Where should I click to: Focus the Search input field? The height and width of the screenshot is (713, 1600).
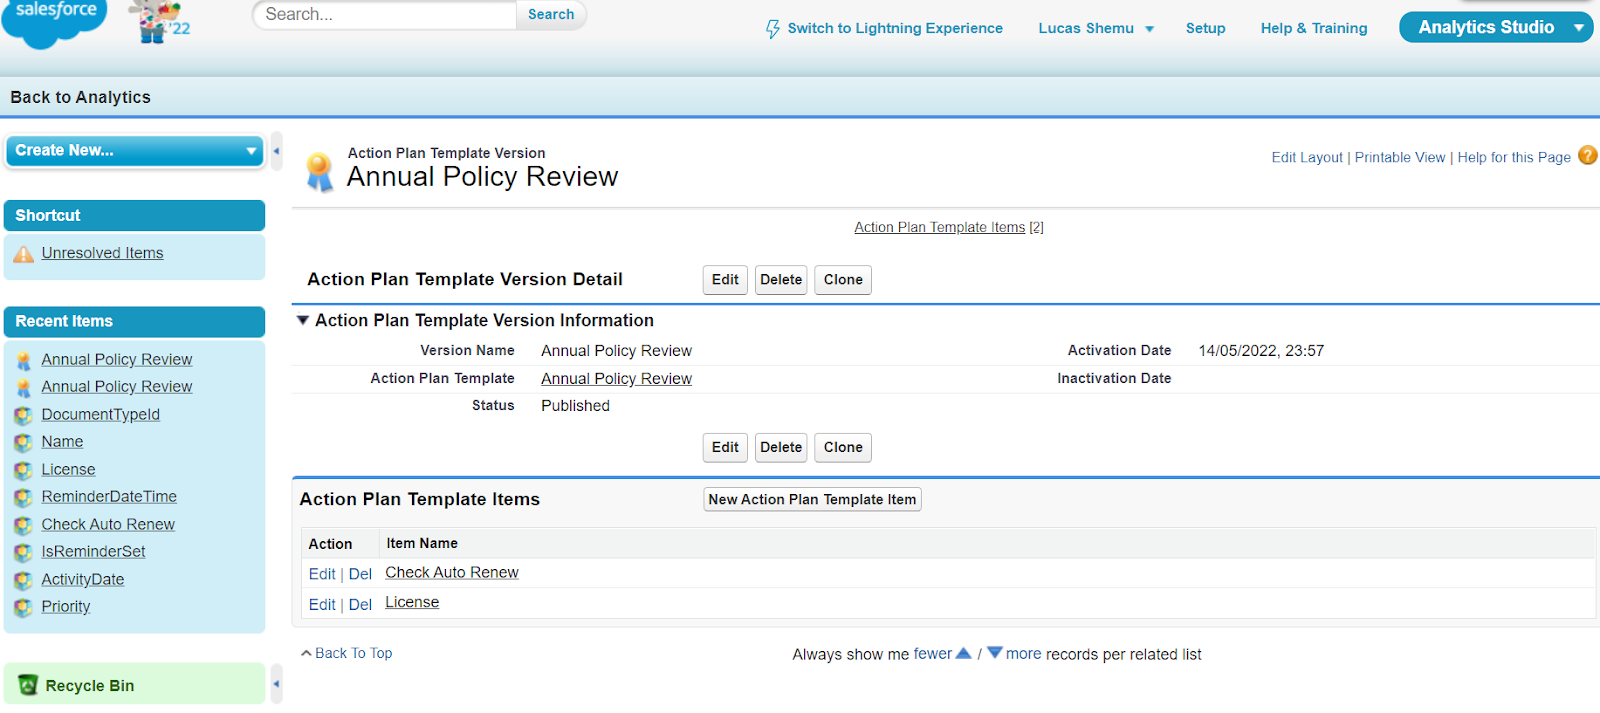385,15
